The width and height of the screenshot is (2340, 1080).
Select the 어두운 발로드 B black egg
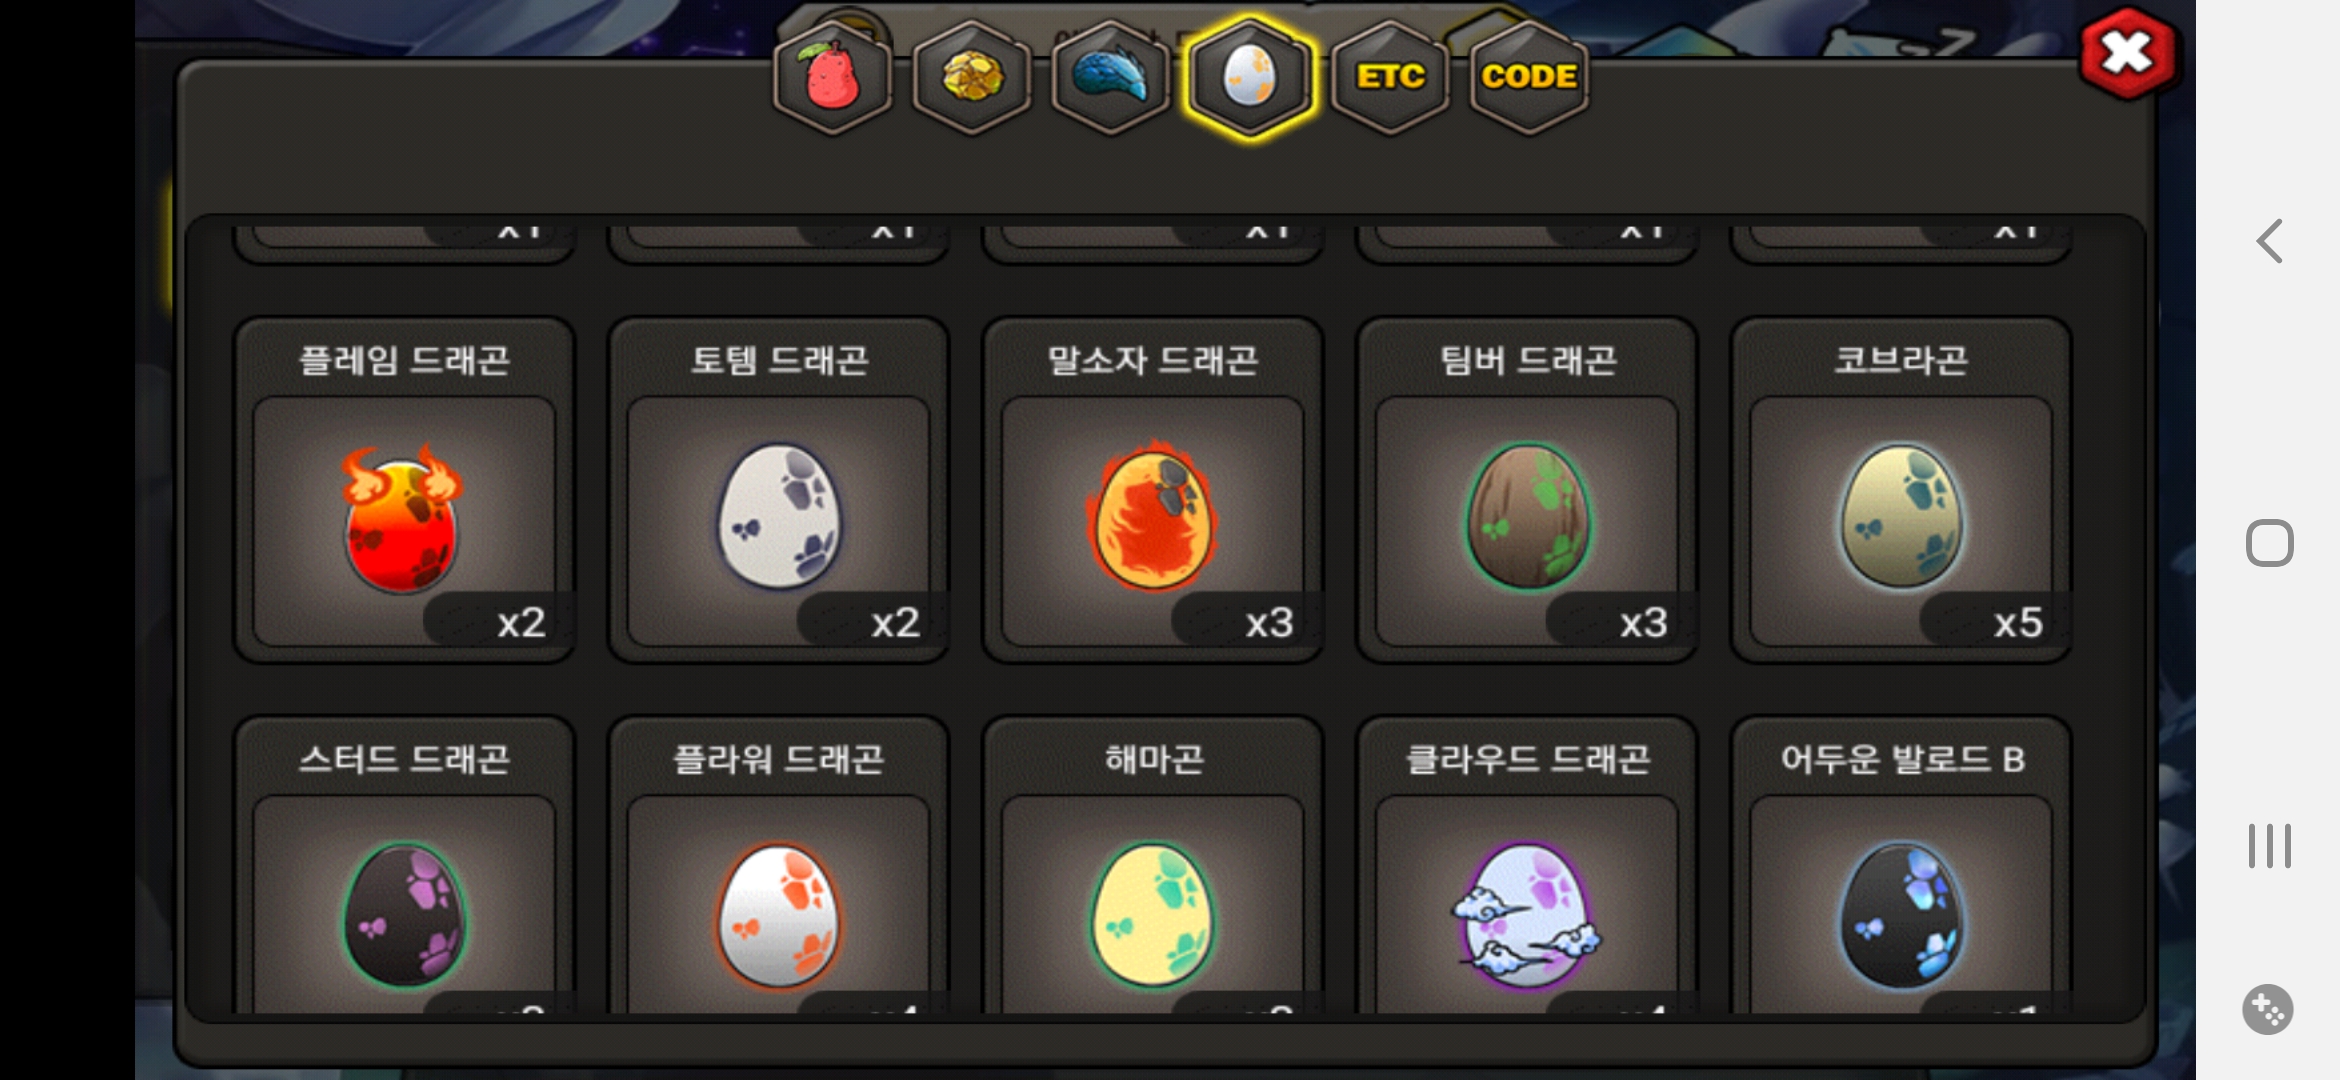[x=1901, y=866]
